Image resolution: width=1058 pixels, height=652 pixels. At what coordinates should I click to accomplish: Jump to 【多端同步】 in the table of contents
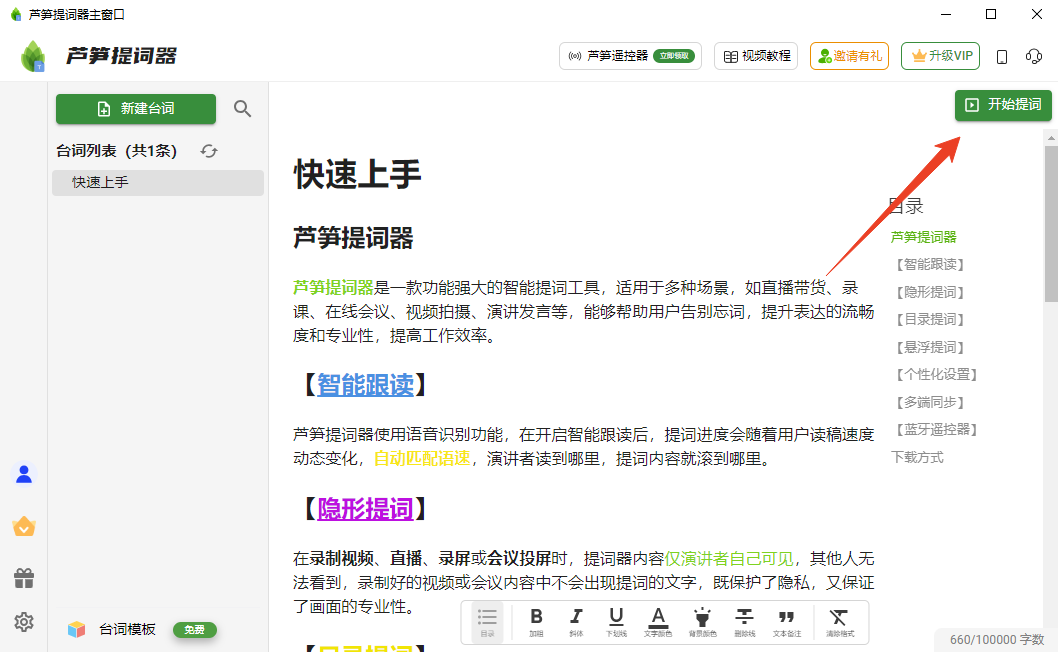click(930, 402)
